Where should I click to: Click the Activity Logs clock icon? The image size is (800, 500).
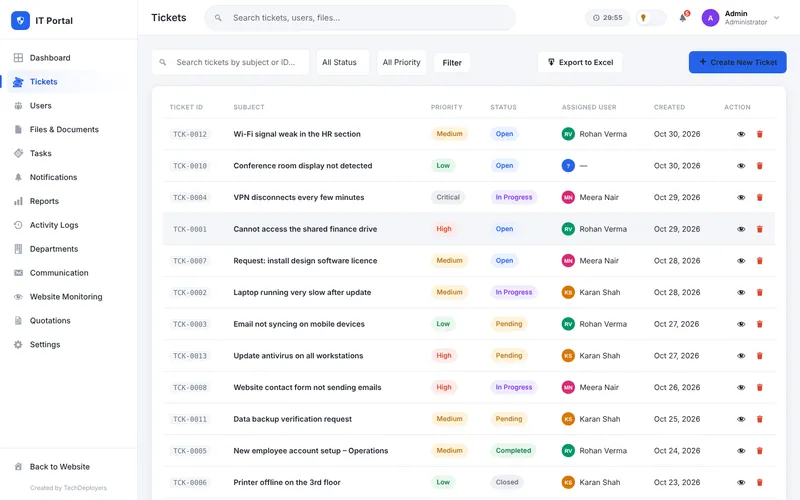coord(18,225)
